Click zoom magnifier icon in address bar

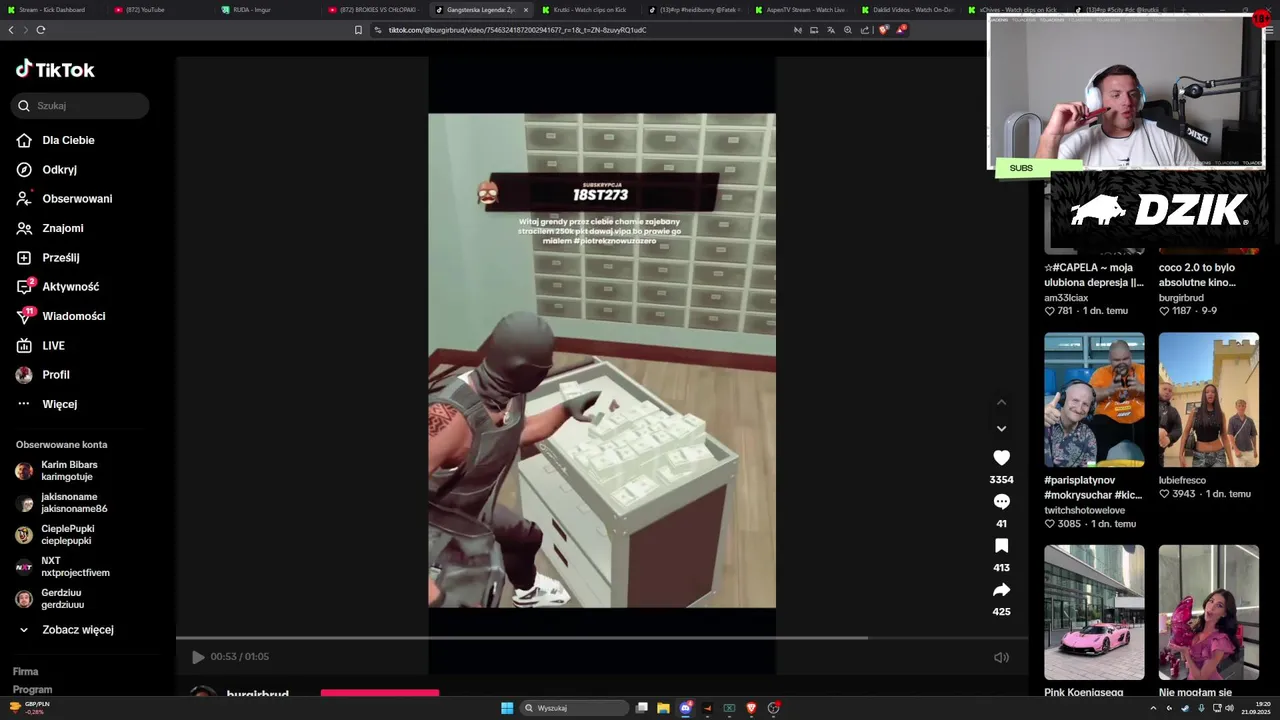[848, 30]
